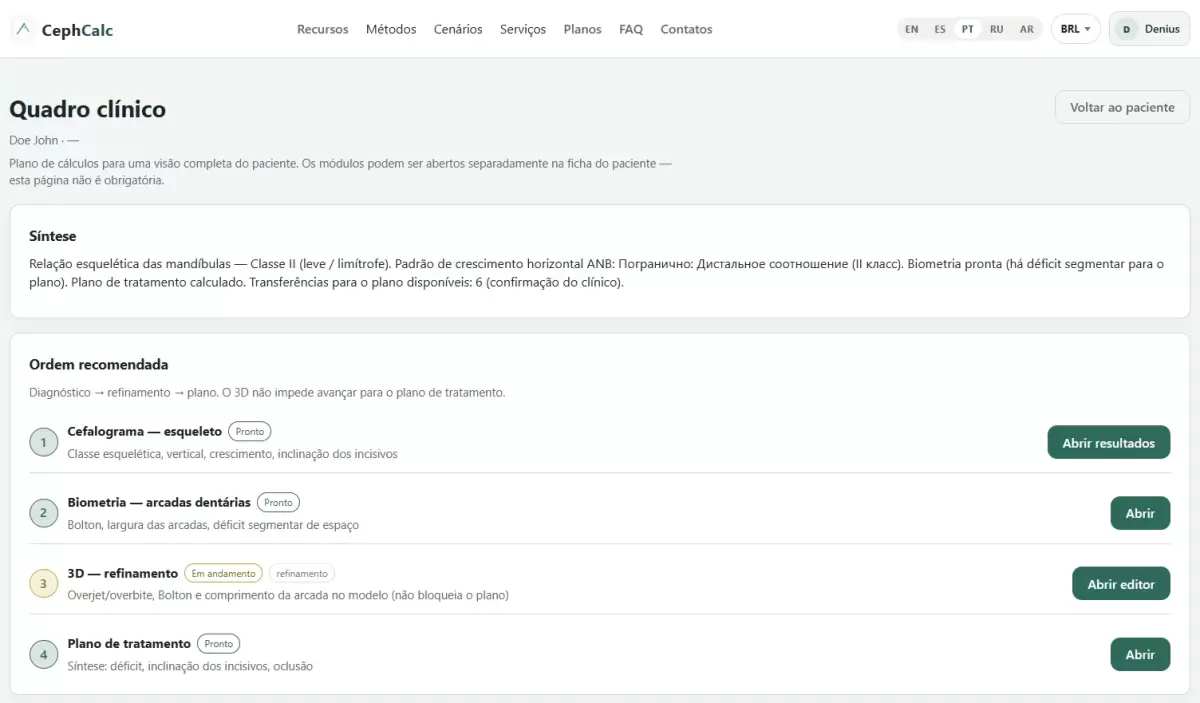Viewport: 1200px width, 703px height.
Task: Click step 2 circle for Biometria
Action: (x=43, y=513)
